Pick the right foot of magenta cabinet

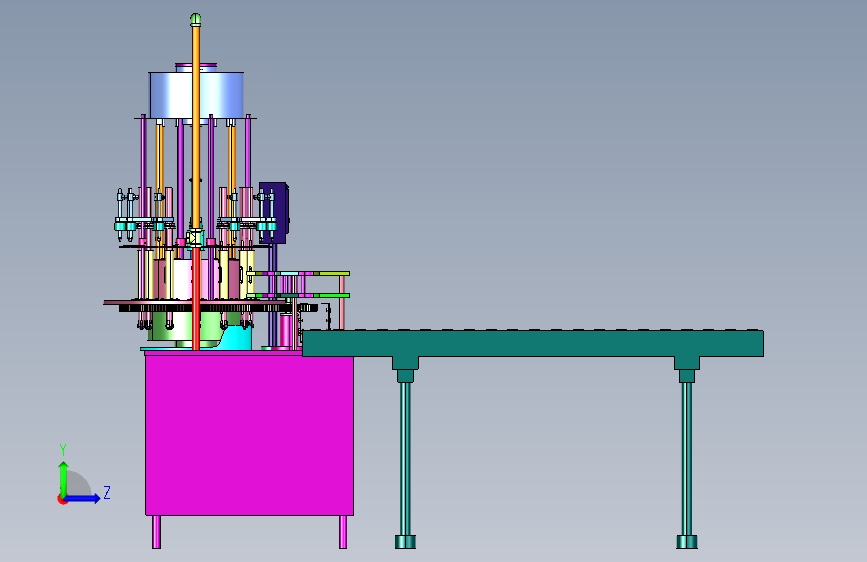(343, 532)
